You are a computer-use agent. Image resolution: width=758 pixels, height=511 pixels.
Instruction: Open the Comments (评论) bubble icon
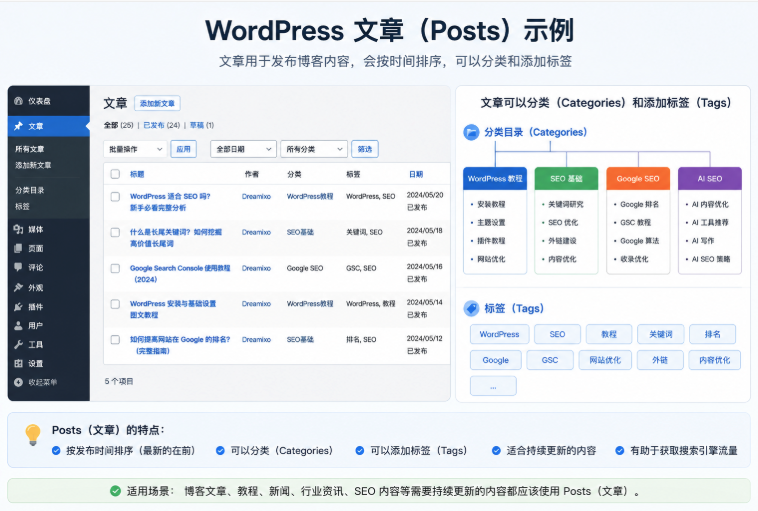(18, 267)
